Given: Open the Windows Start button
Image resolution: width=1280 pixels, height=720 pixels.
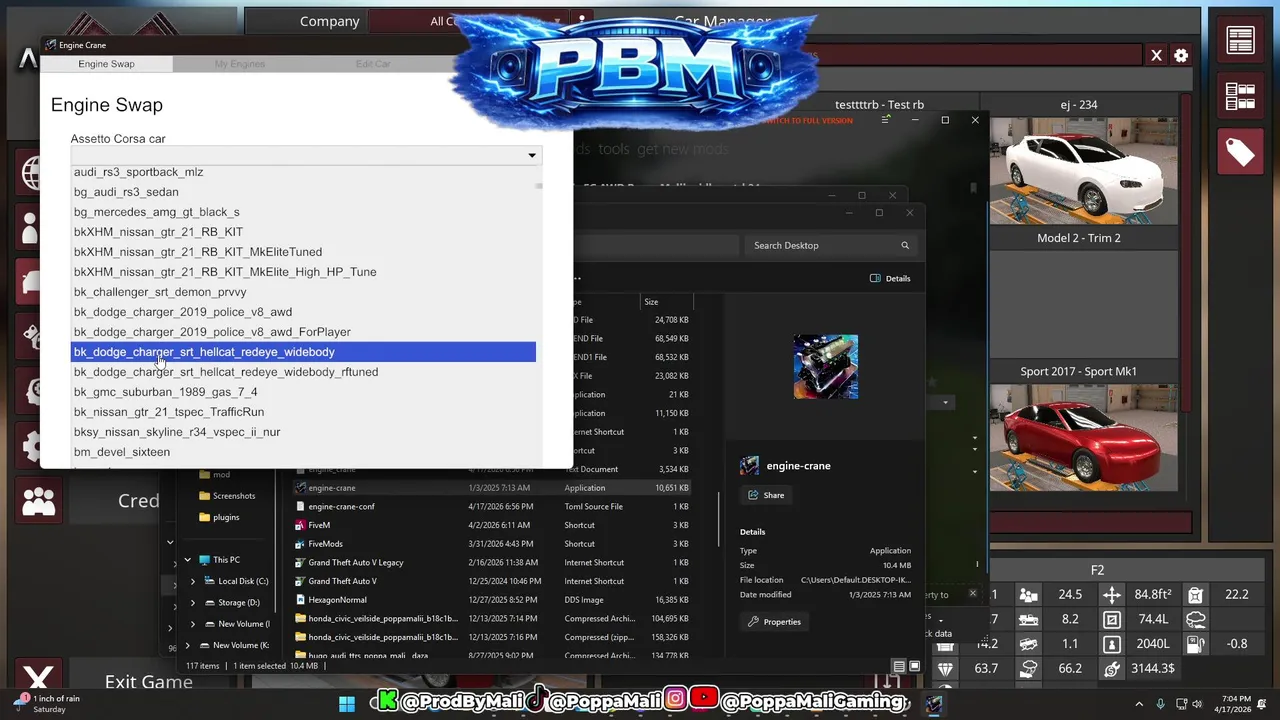Looking at the screenshot, I should 346,704.
